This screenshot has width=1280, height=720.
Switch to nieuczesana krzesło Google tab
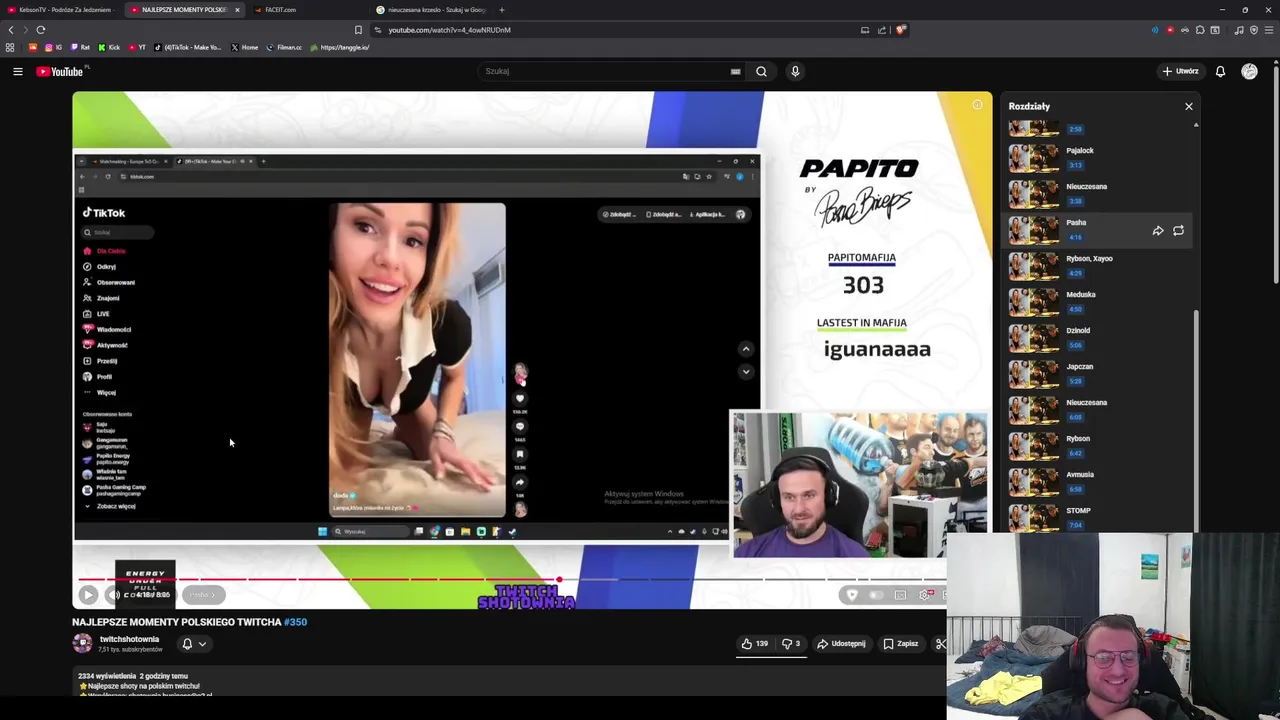click(430, 10)
